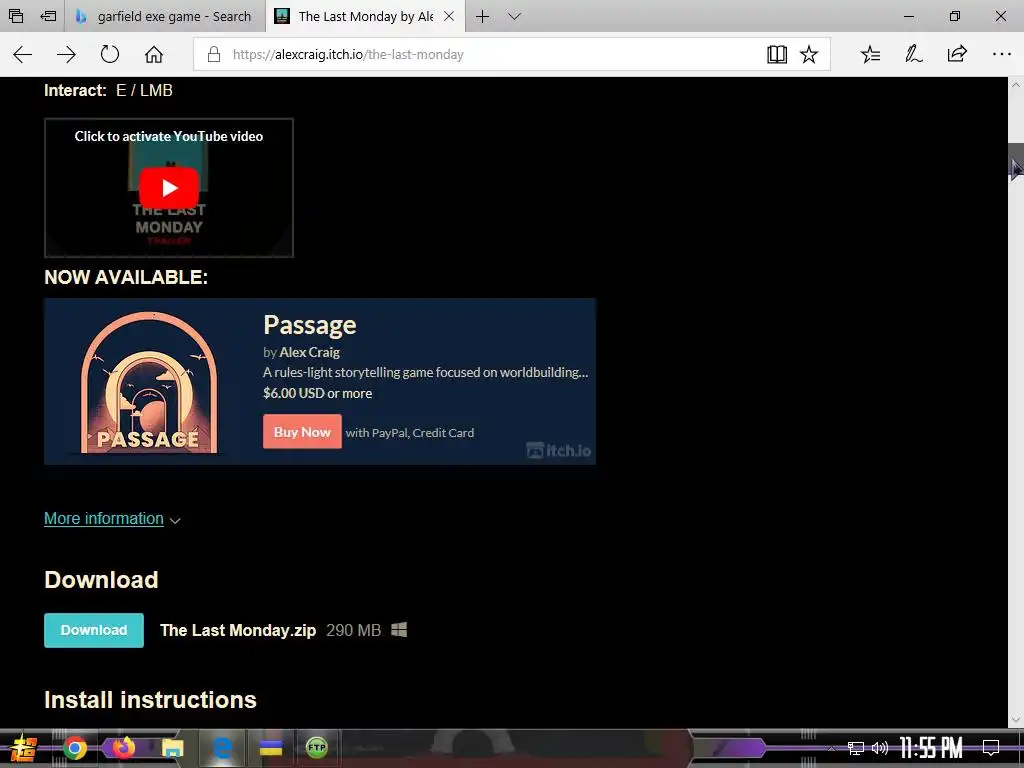Play the YouTube trailer video

[x=169, y=188]
